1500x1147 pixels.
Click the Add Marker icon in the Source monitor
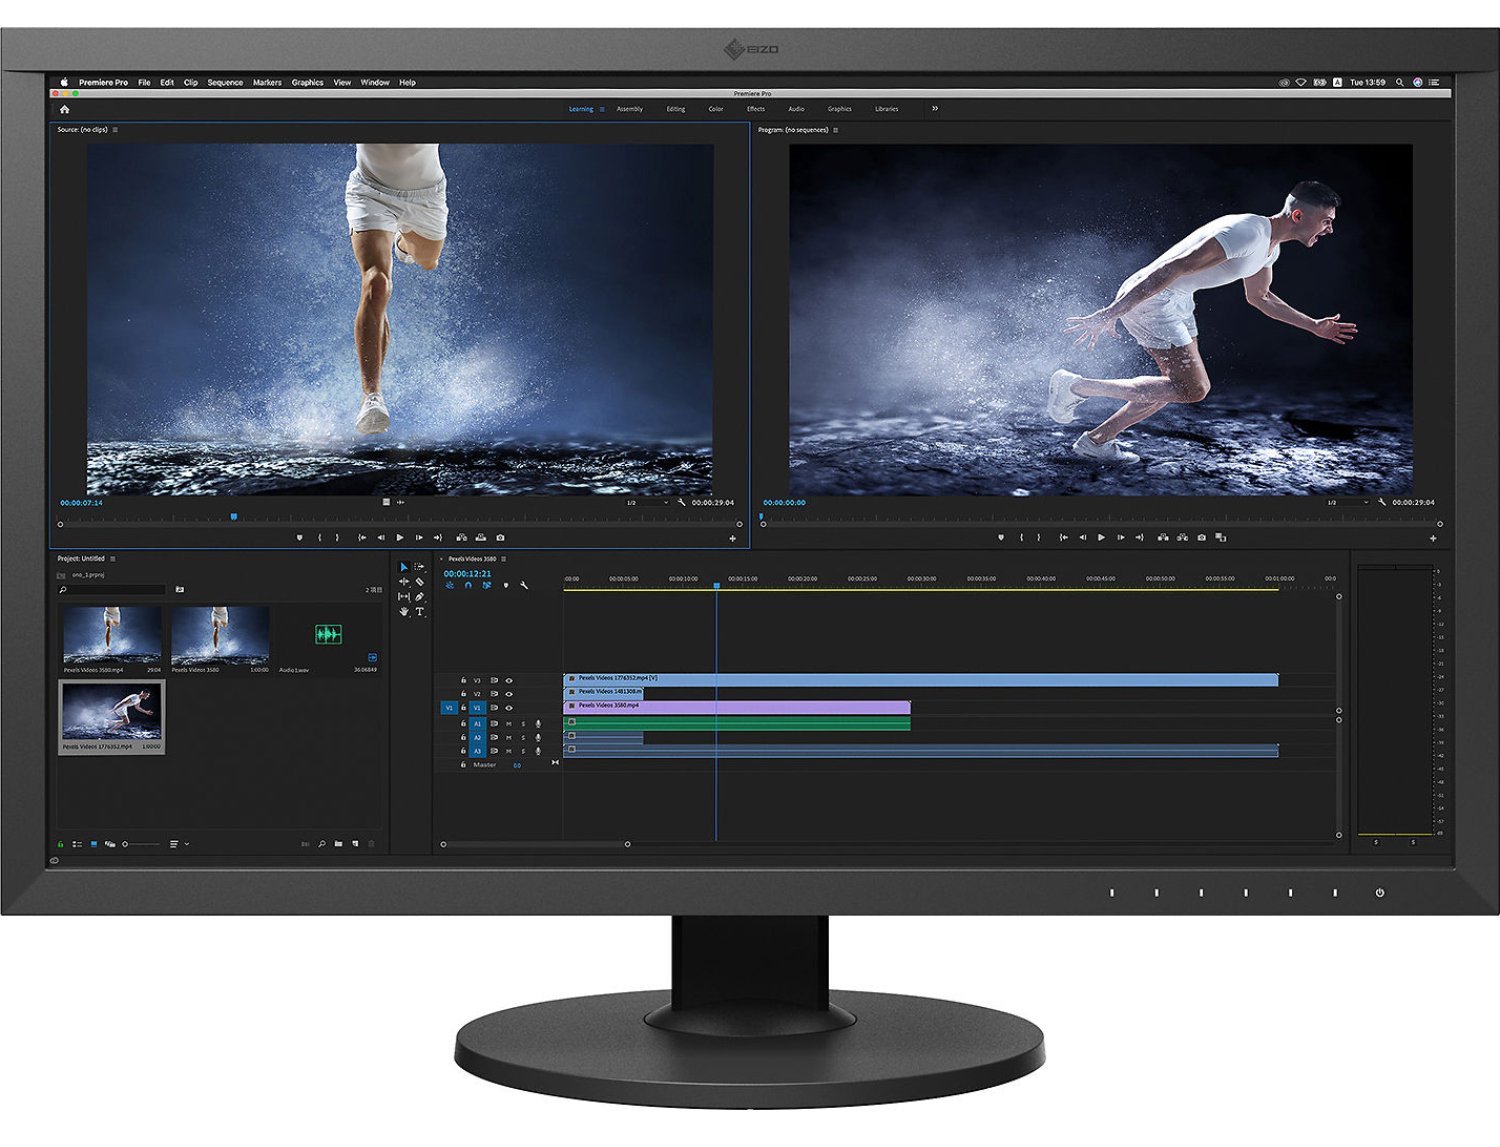[x=299, y=537]
